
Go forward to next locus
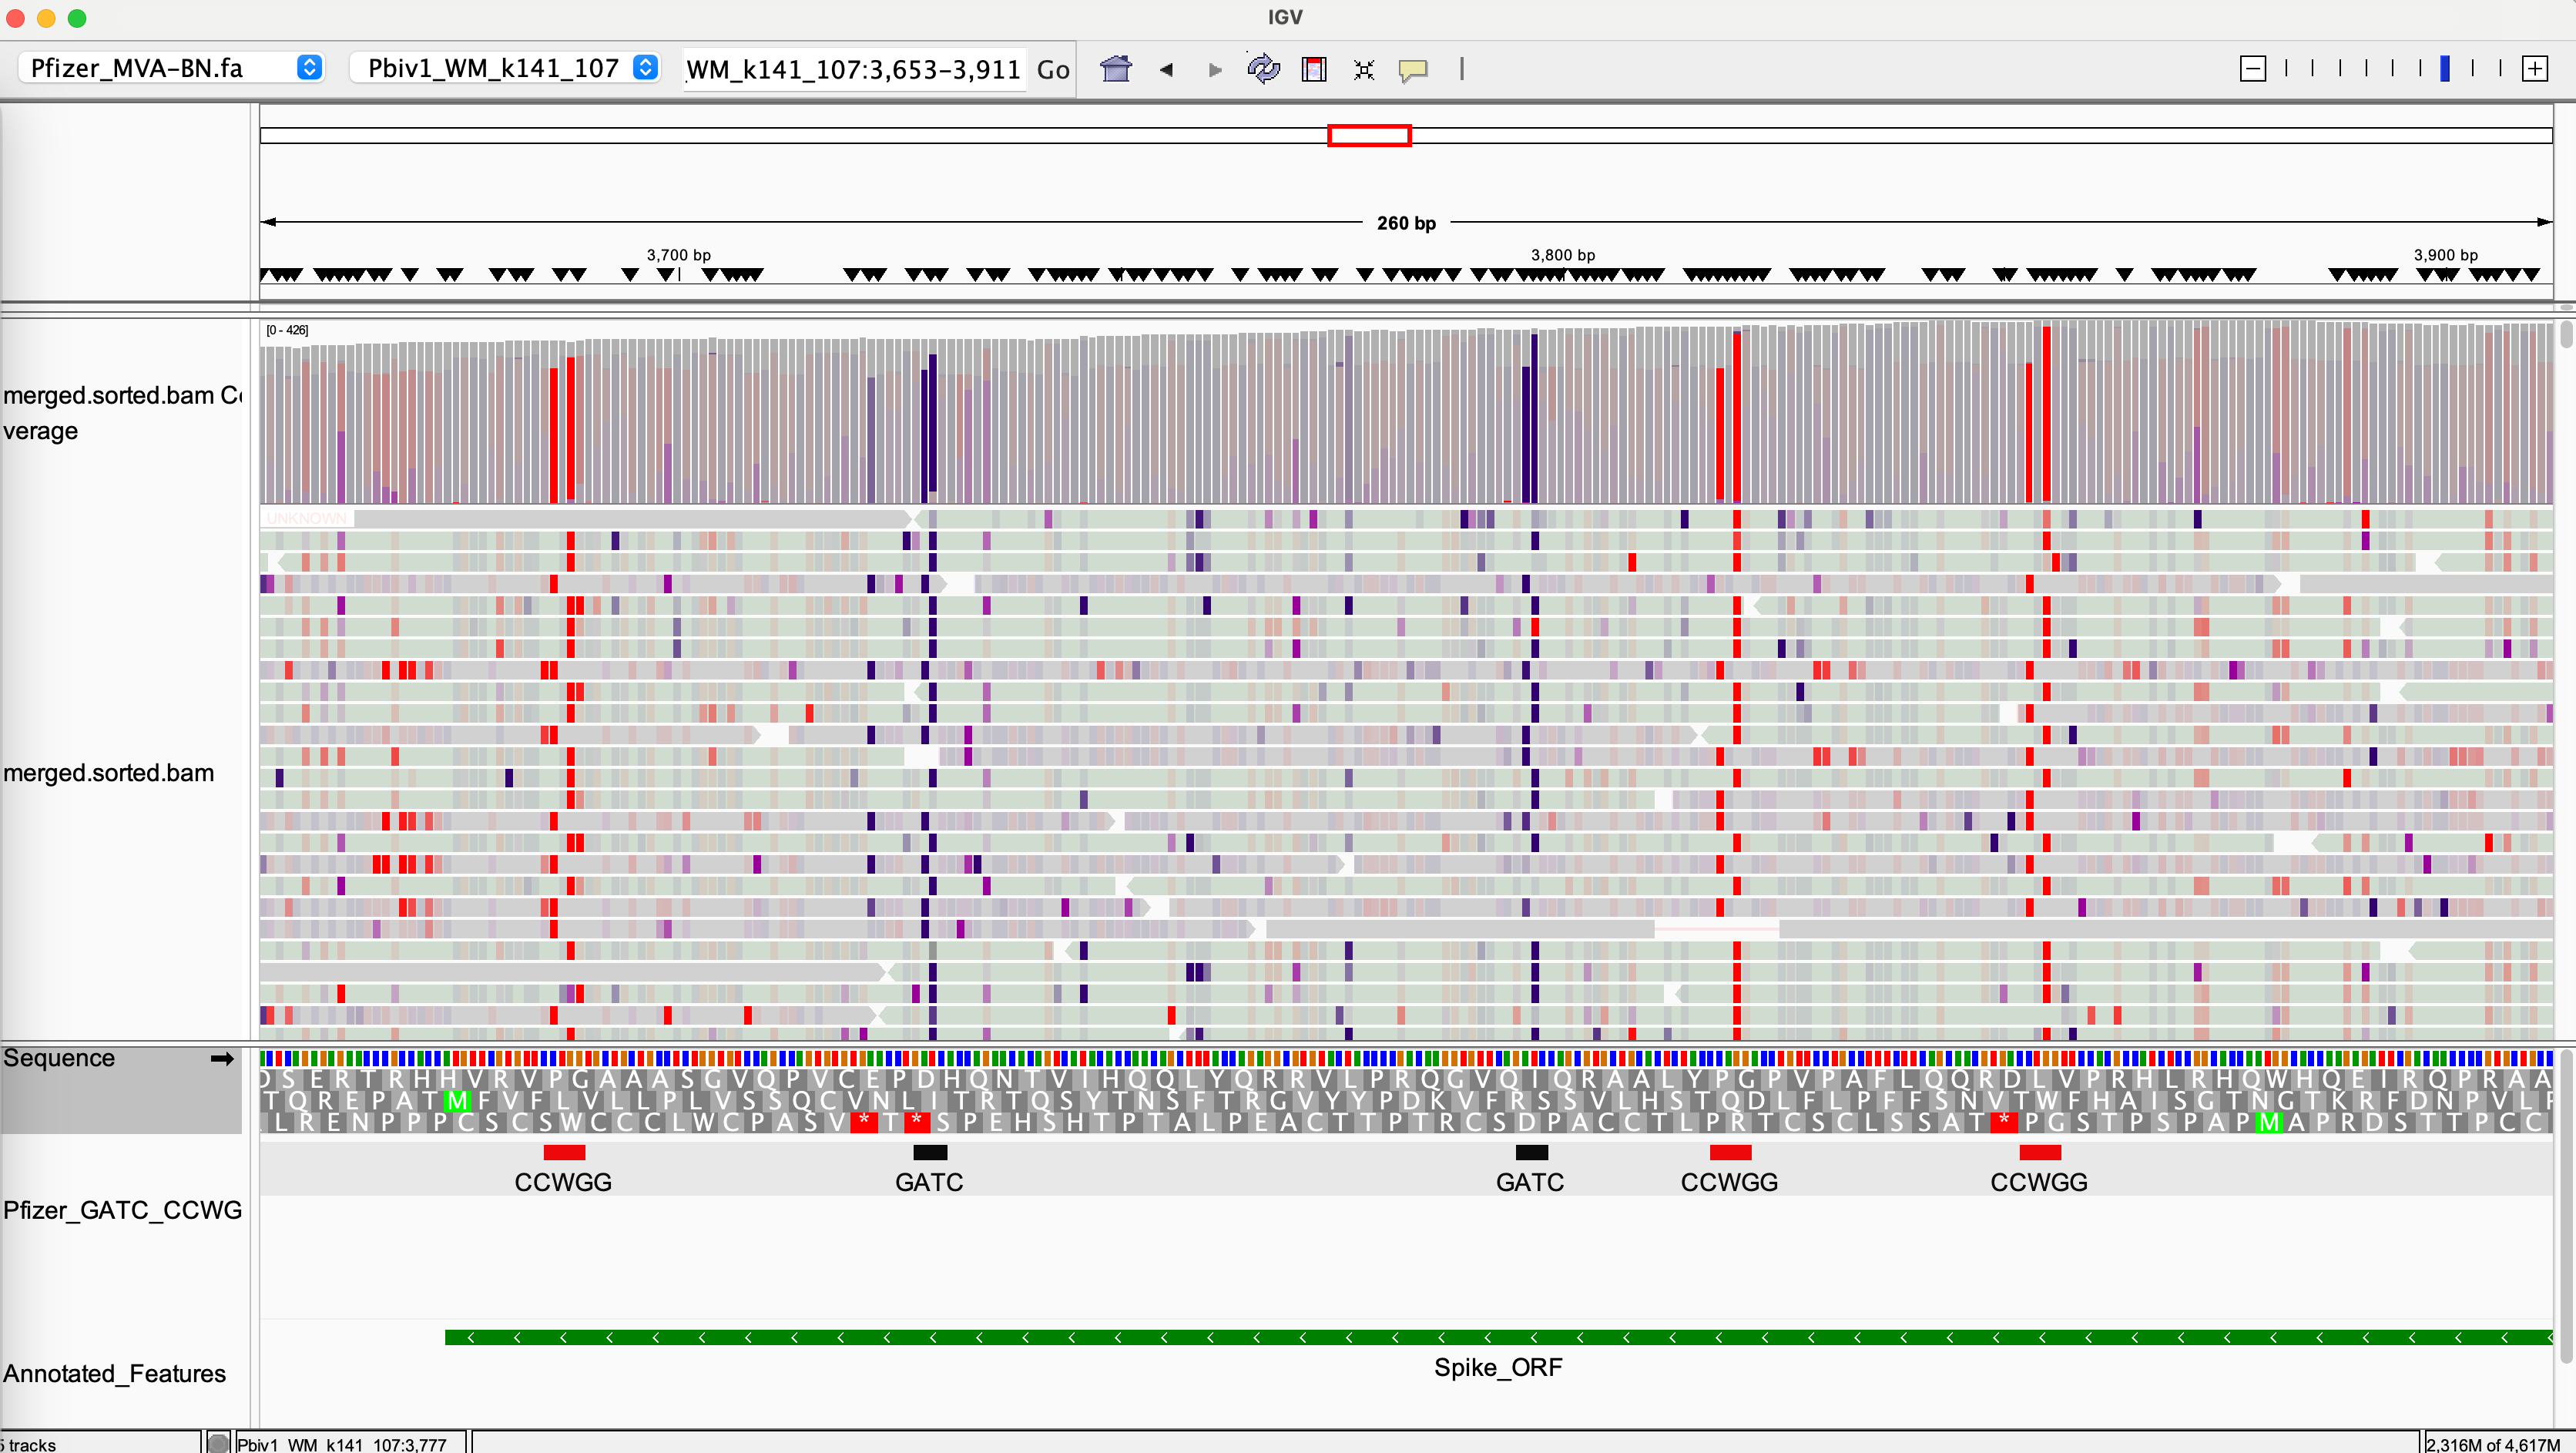click(x=1215, y=69)
